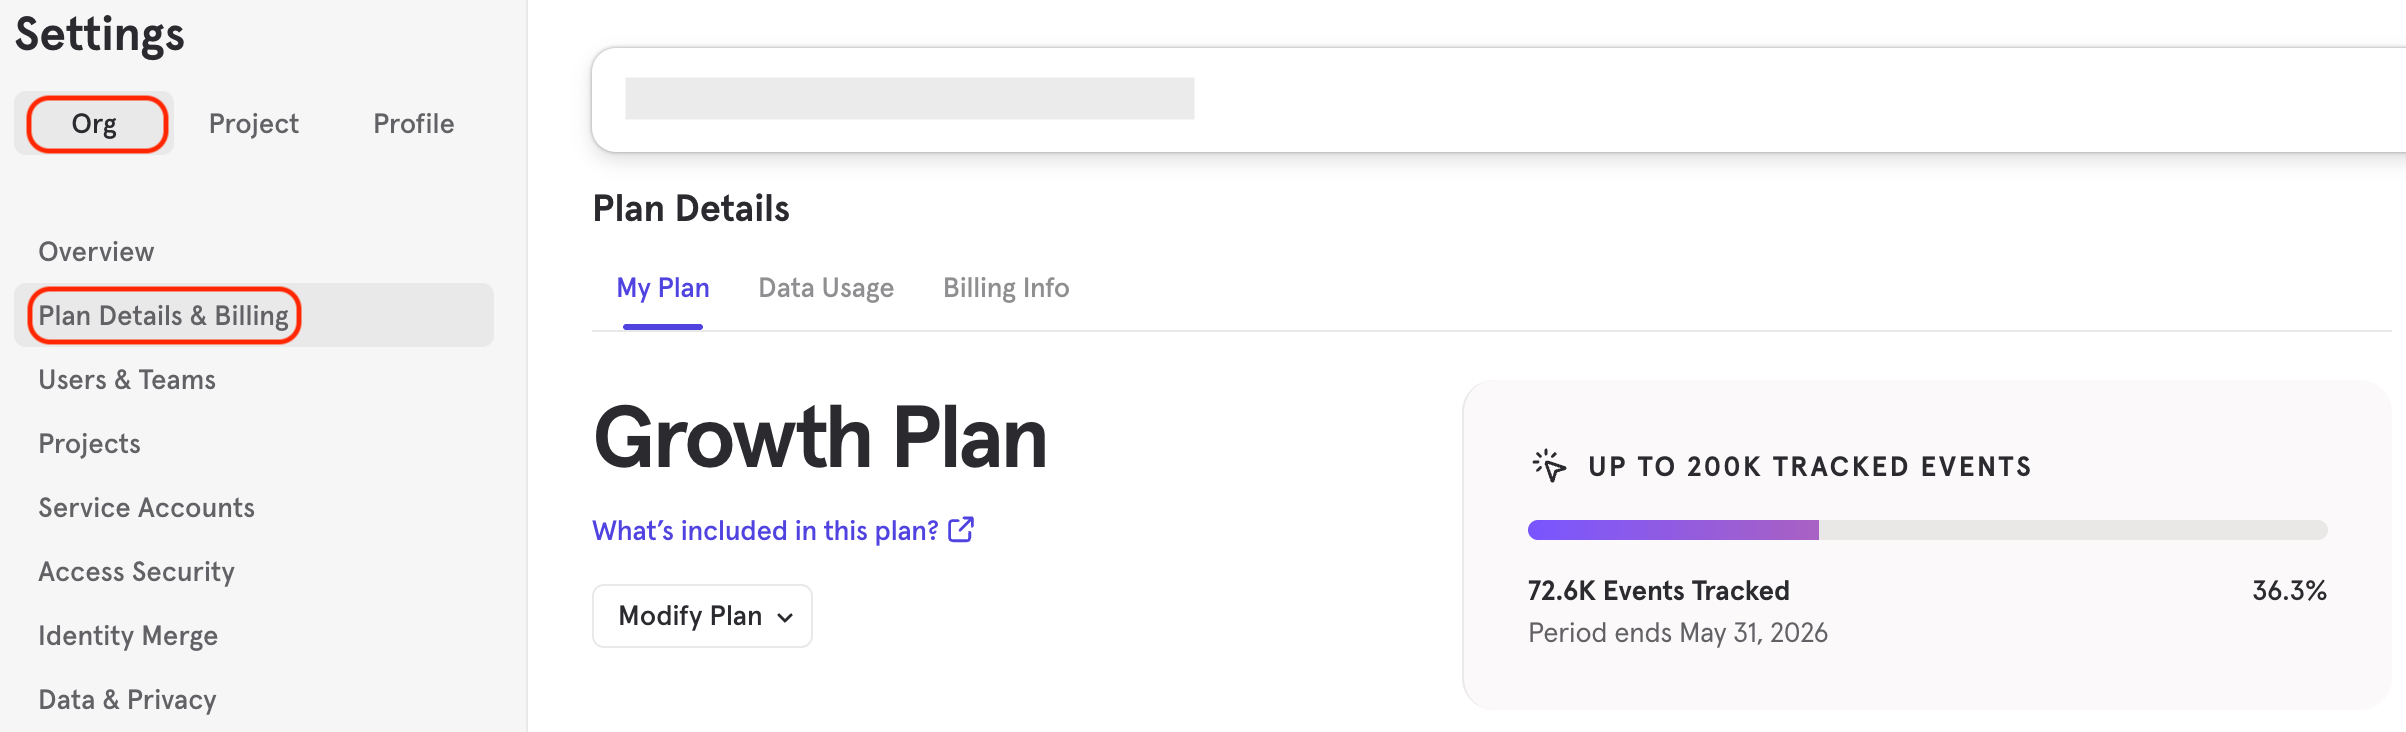
Task: Switch to the Profile settings tab
Action: pyautogui.click(x=414, y=123)
